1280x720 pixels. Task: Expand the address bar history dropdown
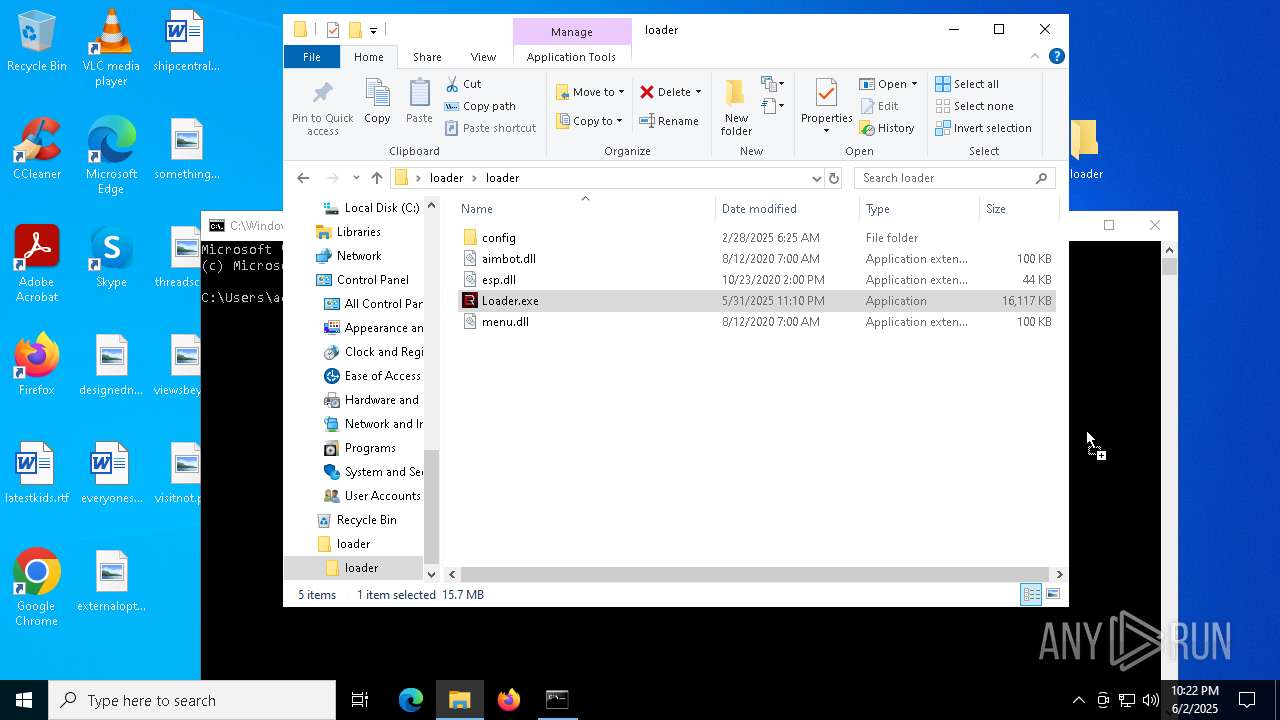click(816, 178)
